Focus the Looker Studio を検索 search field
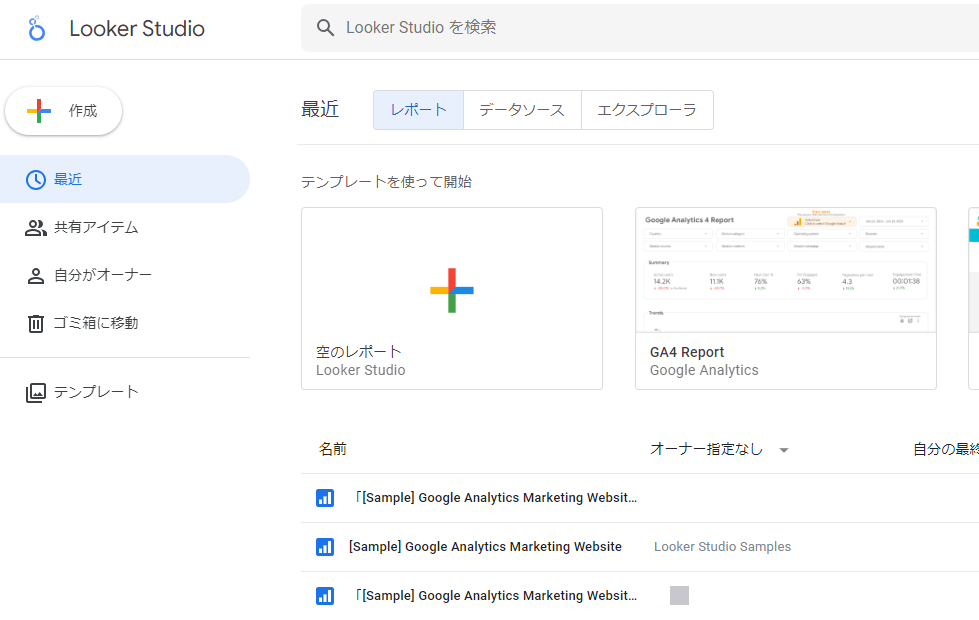This screenshot has width=979, height=620. tap(640, 28)
